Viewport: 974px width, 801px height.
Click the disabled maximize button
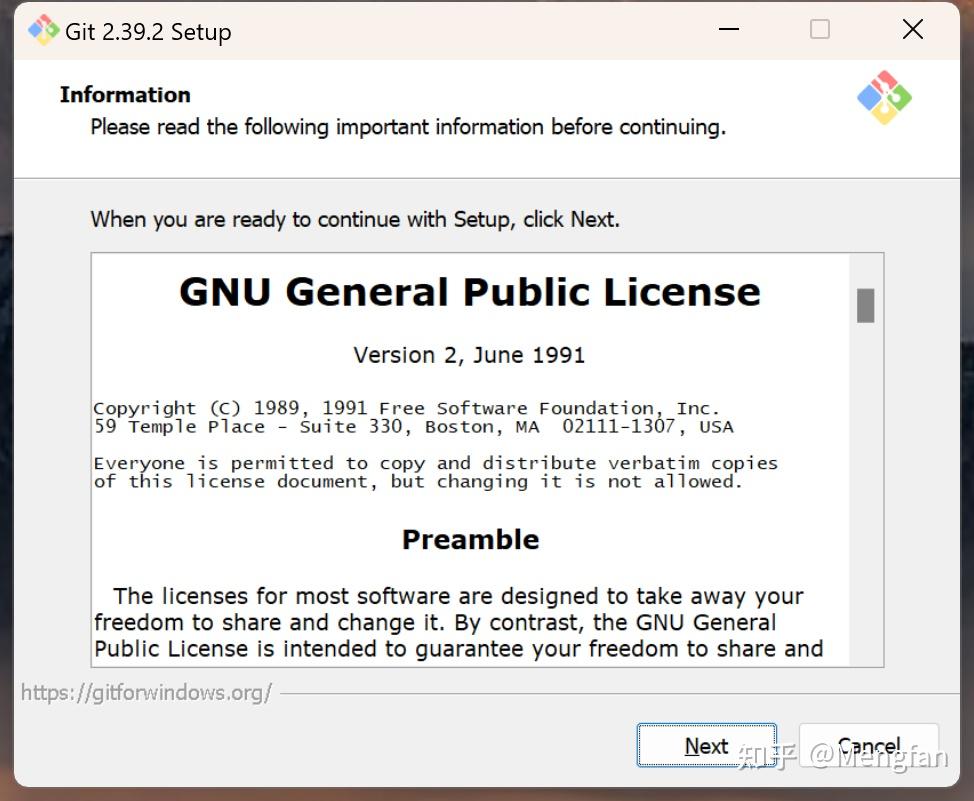tap(820, 29)
